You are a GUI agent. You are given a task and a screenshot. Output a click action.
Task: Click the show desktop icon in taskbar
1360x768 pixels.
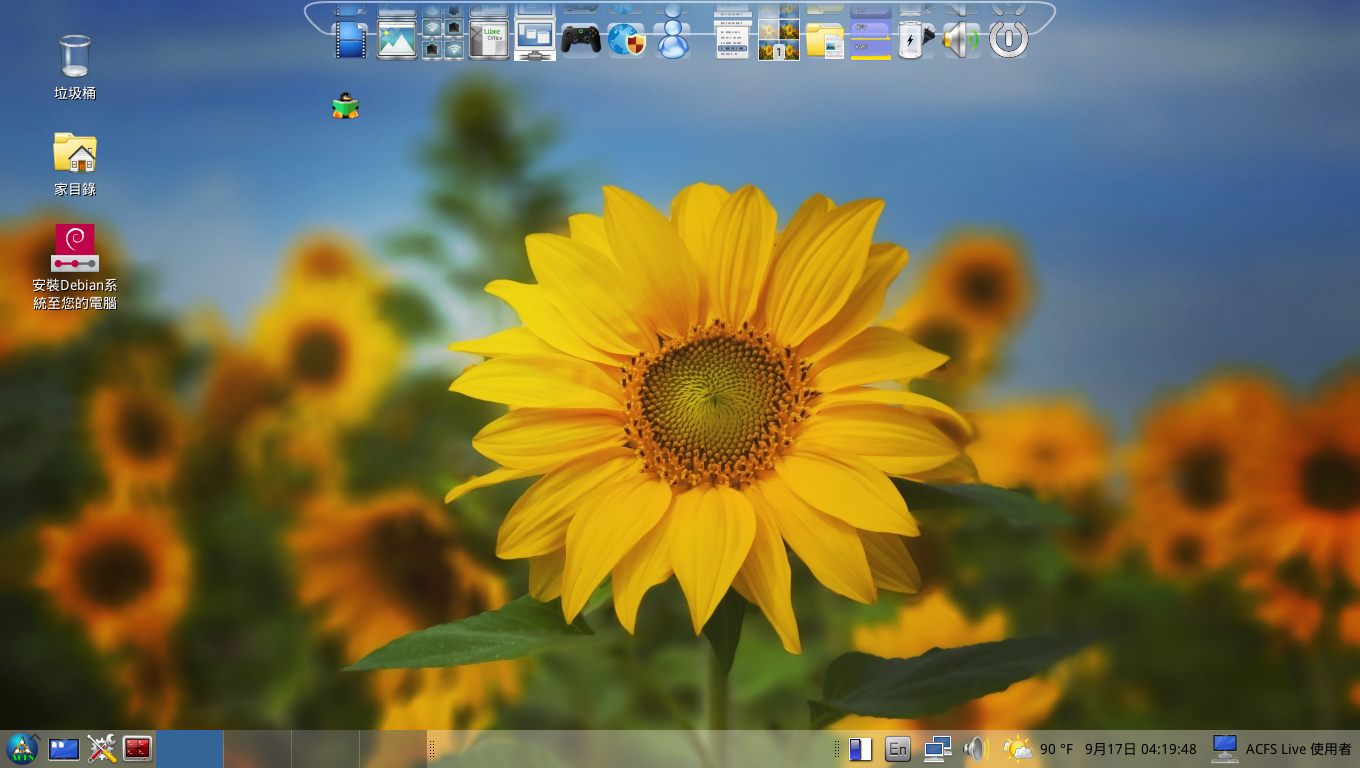click(x=64, y=748)
